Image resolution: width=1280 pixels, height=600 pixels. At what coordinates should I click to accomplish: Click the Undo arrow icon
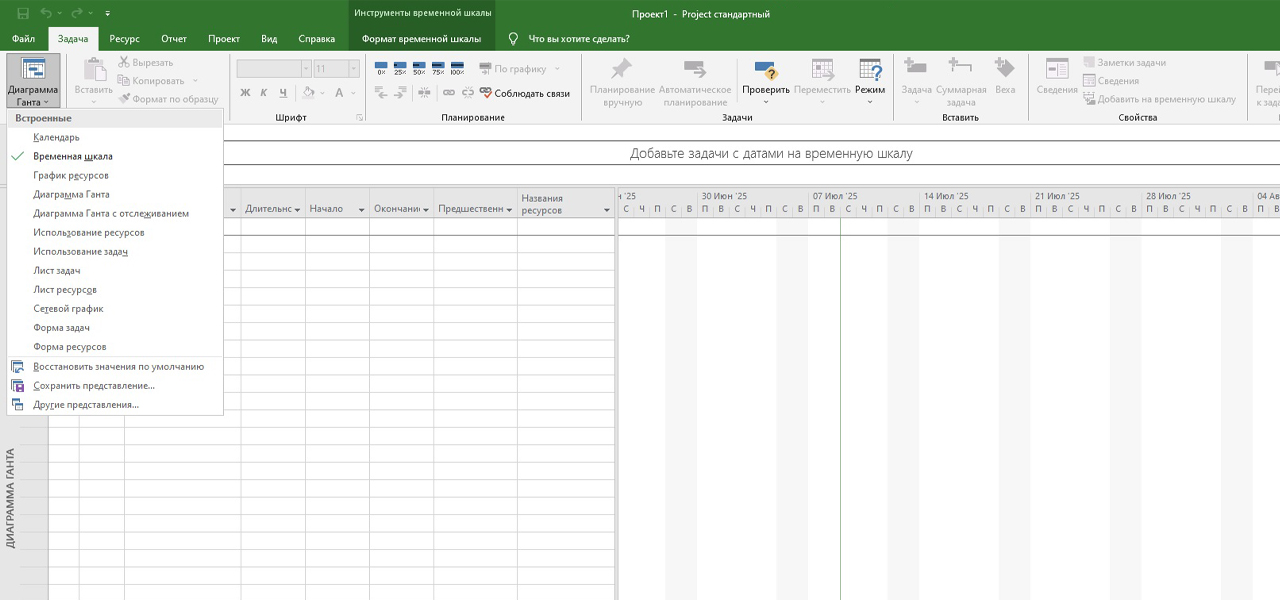[x=46, y=14]
